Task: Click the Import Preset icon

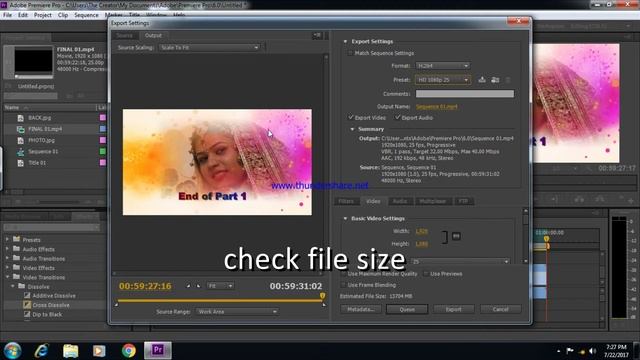Action: point(495,80)
